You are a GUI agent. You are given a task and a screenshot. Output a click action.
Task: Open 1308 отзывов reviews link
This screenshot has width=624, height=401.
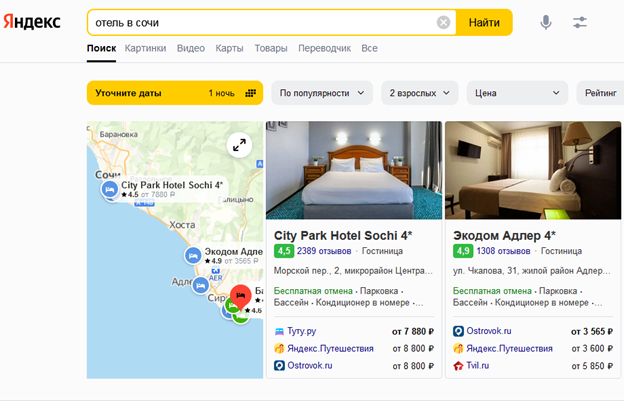[x=503, y=251]
